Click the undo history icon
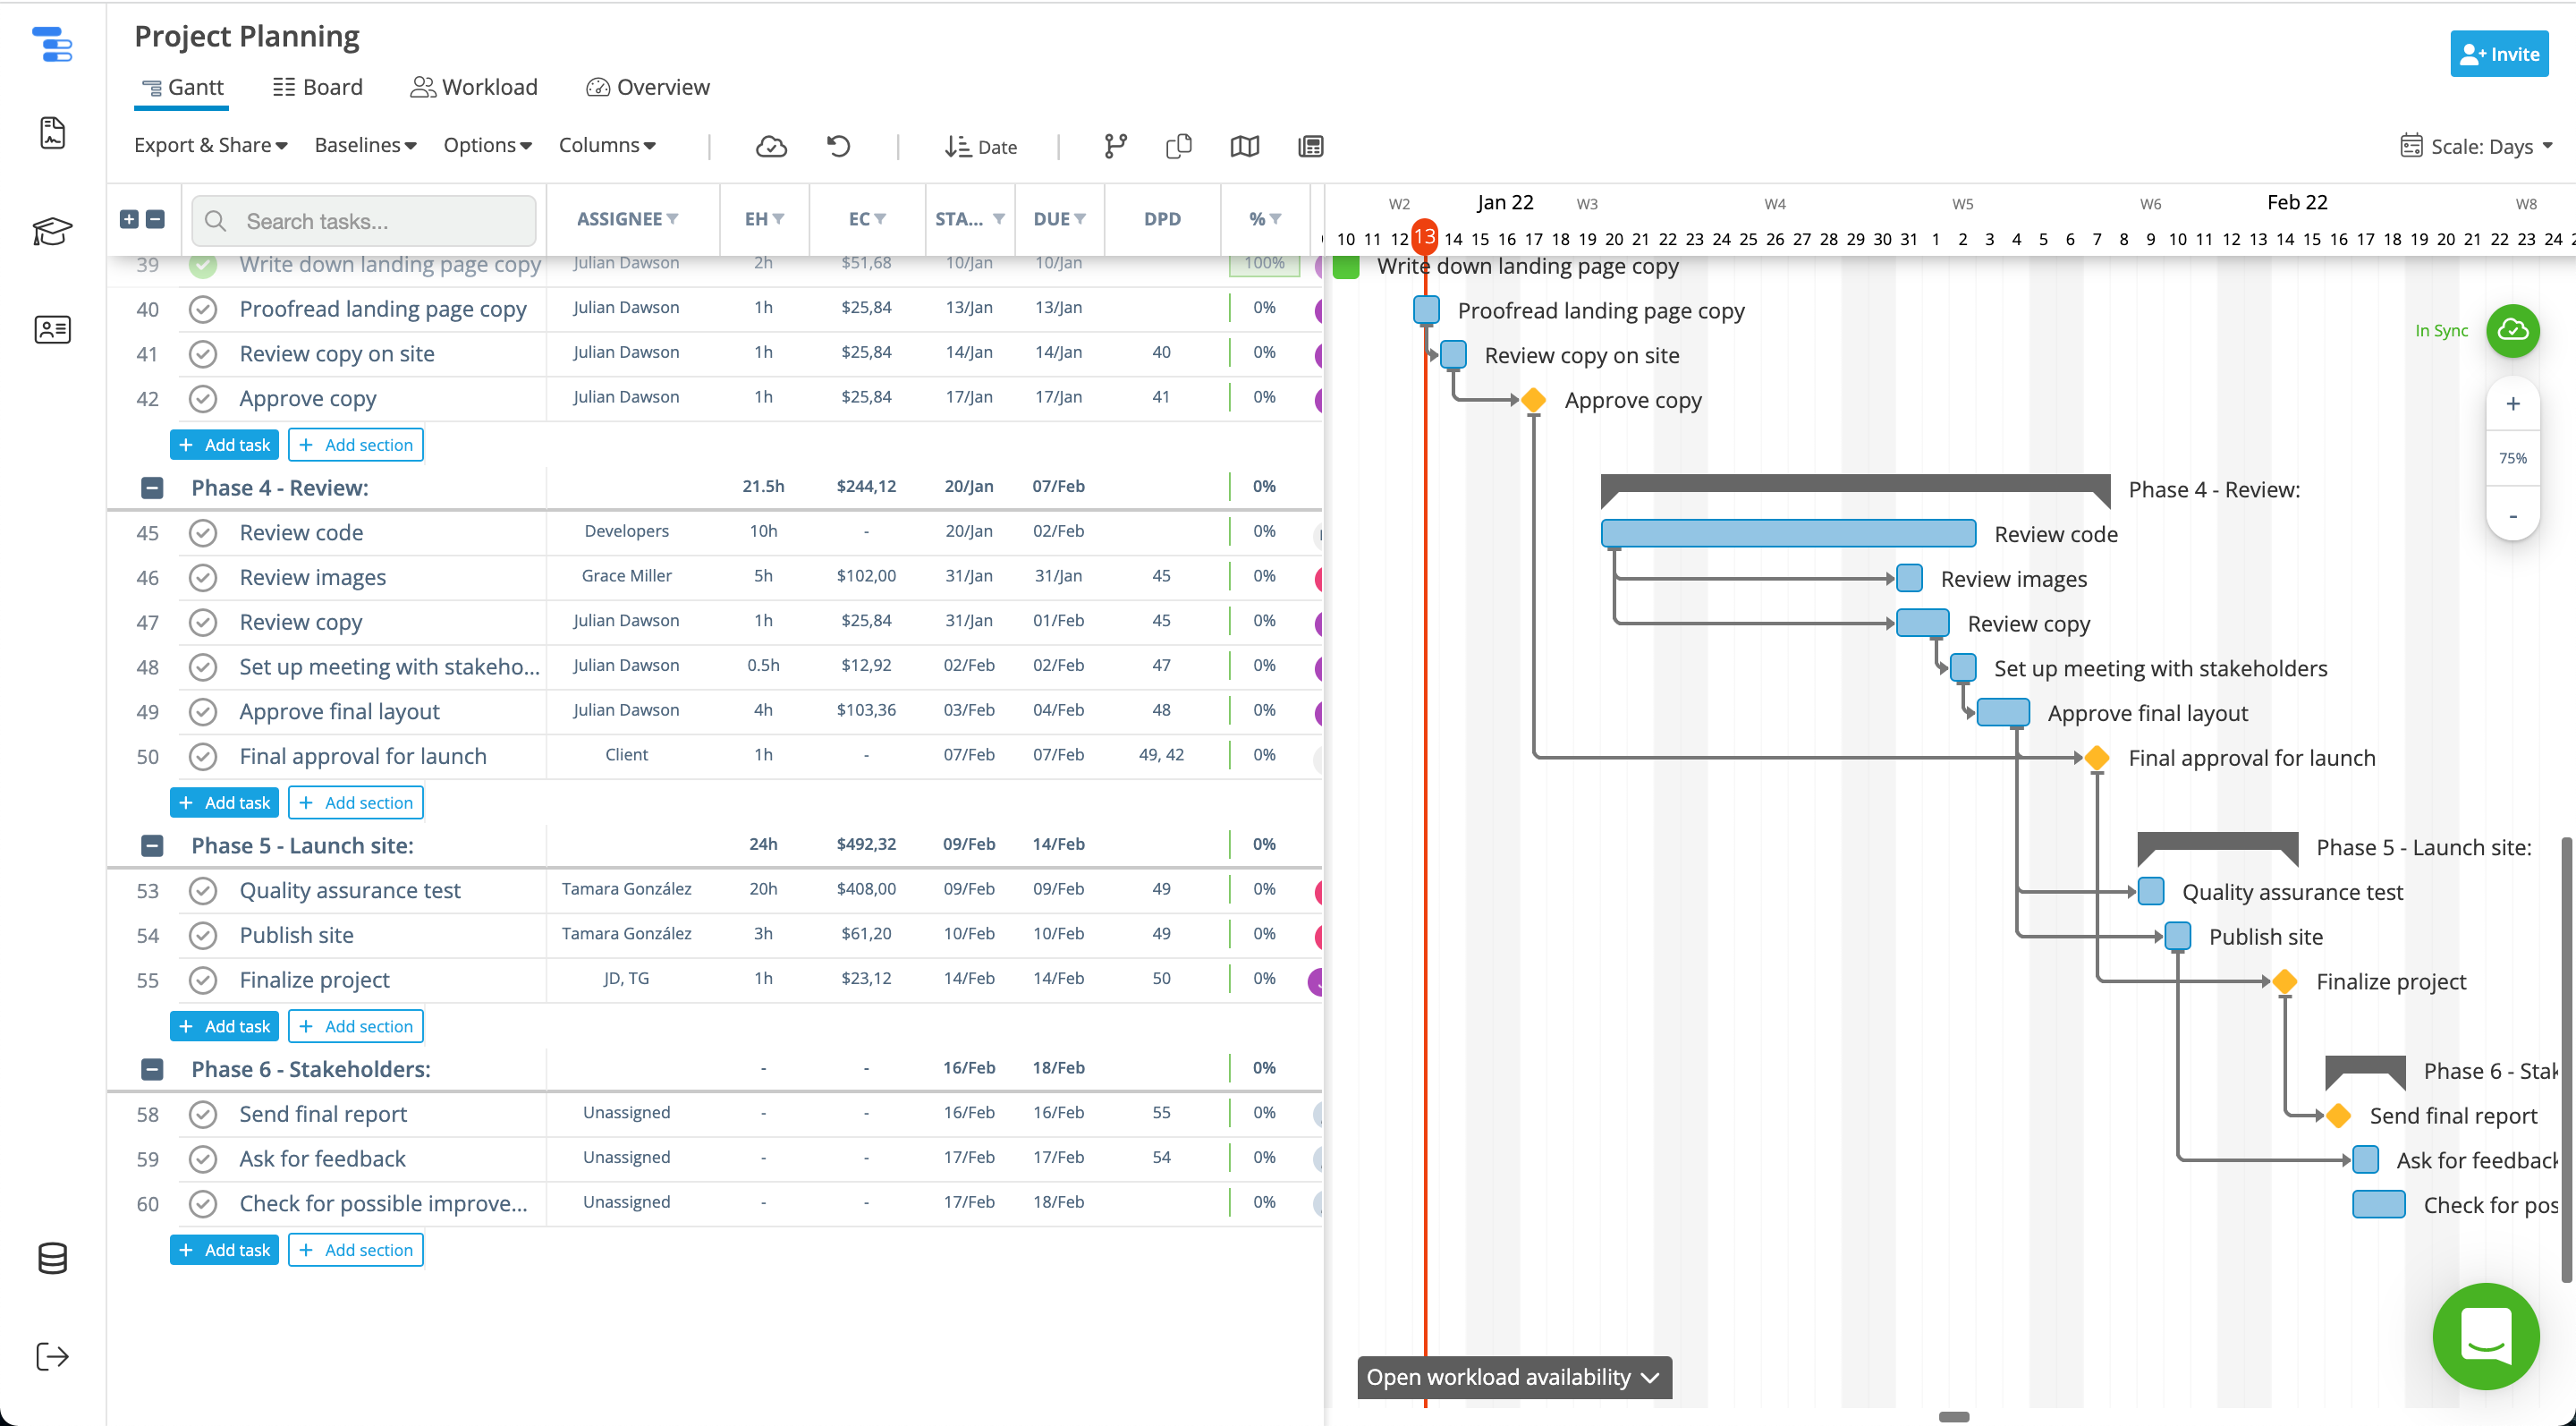 coord(838,146)
